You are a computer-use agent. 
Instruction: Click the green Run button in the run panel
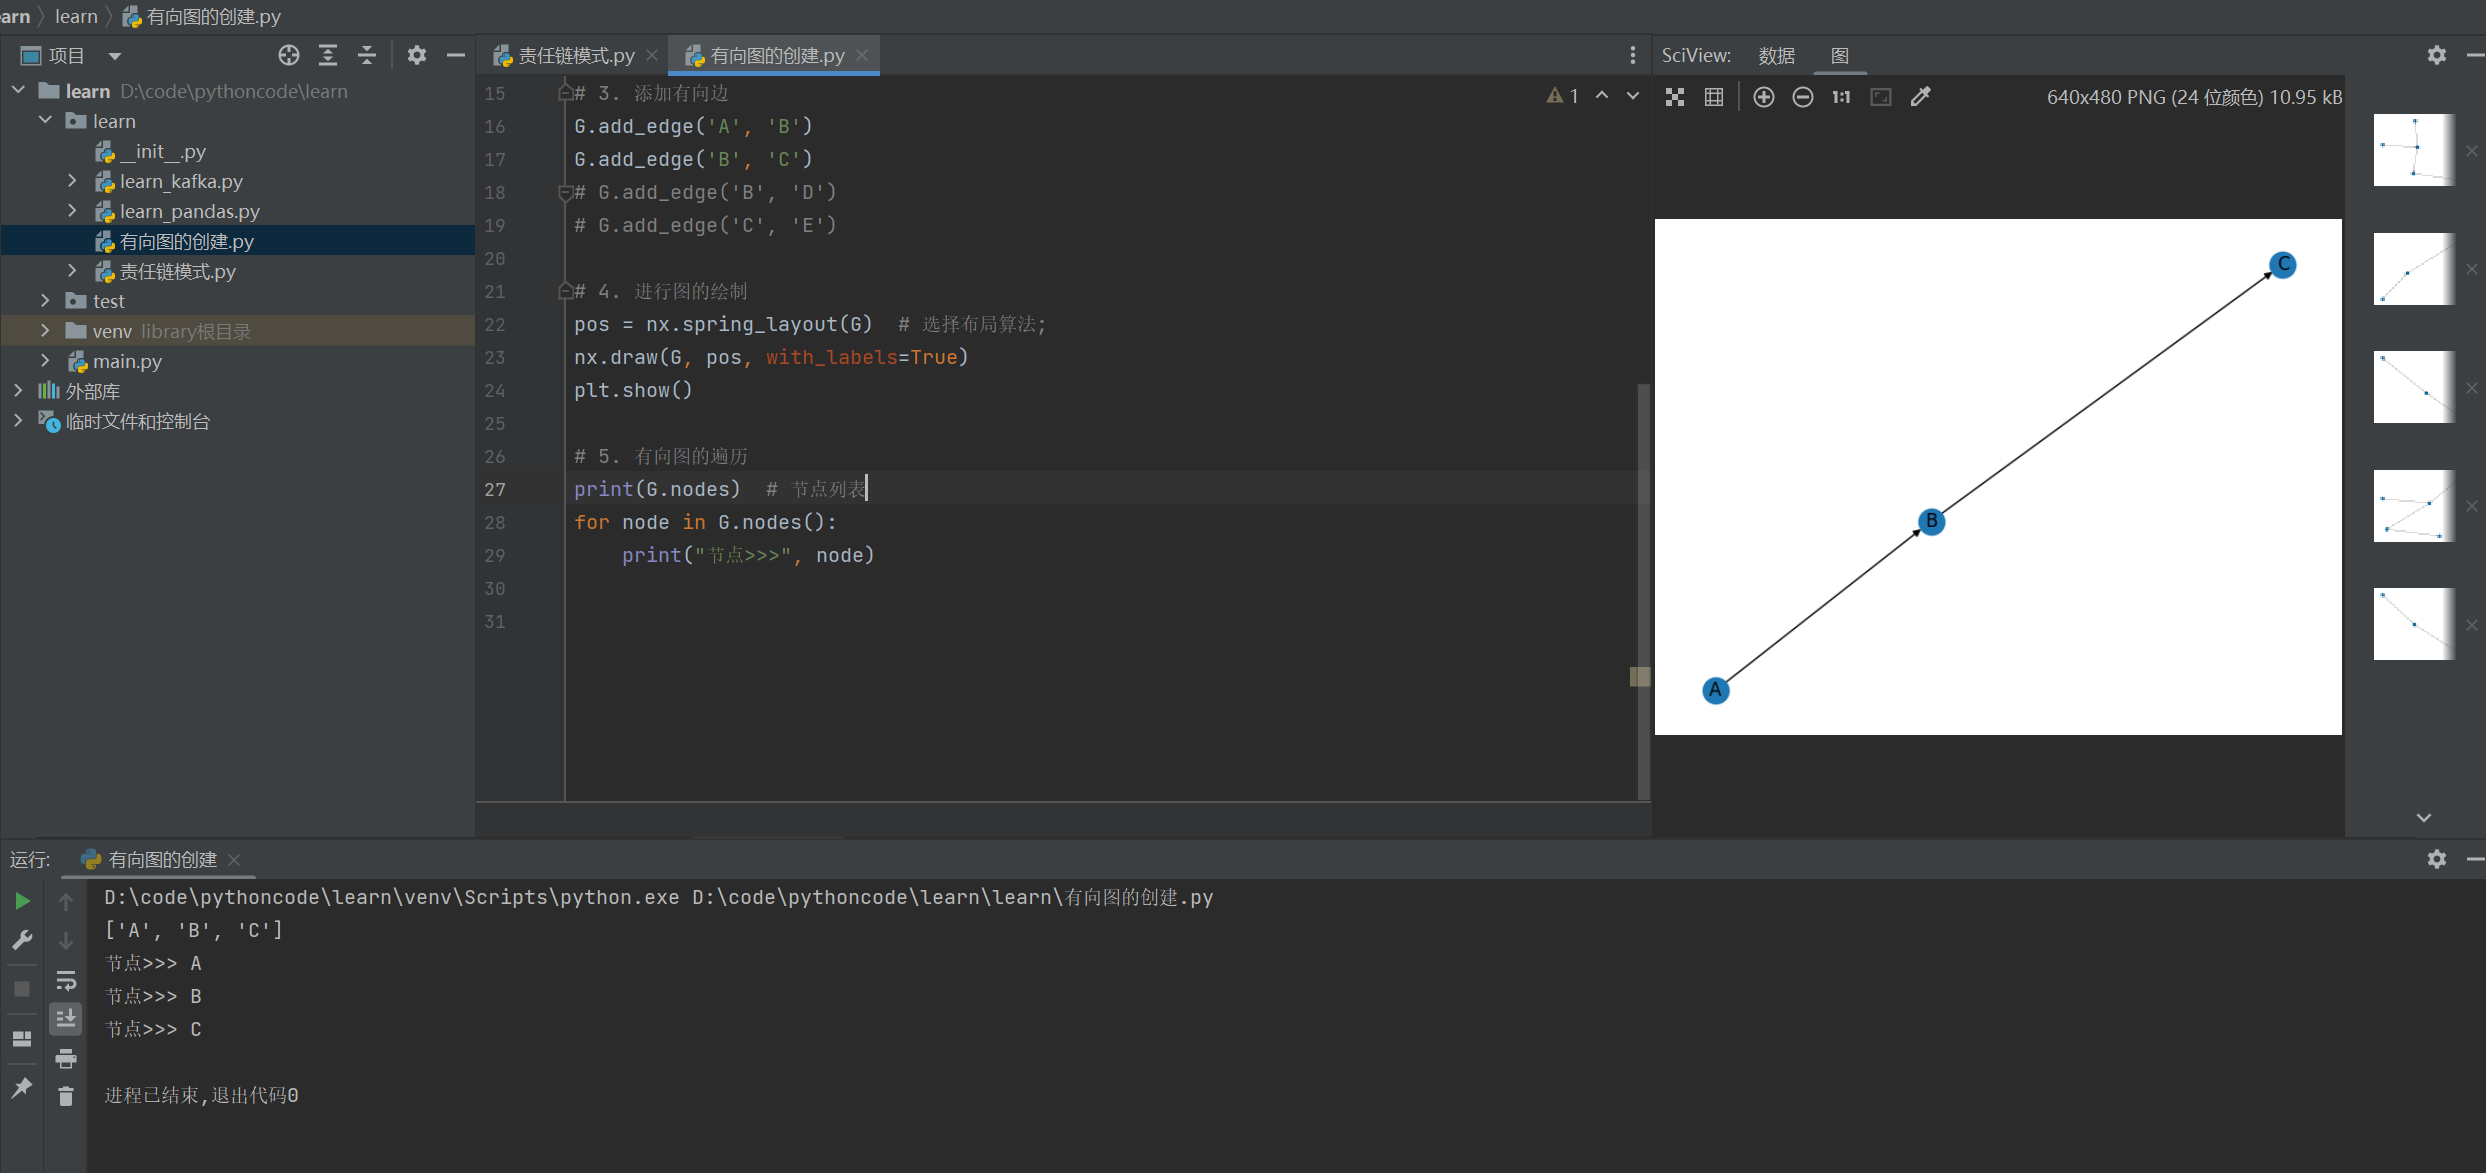click(22, 901)
